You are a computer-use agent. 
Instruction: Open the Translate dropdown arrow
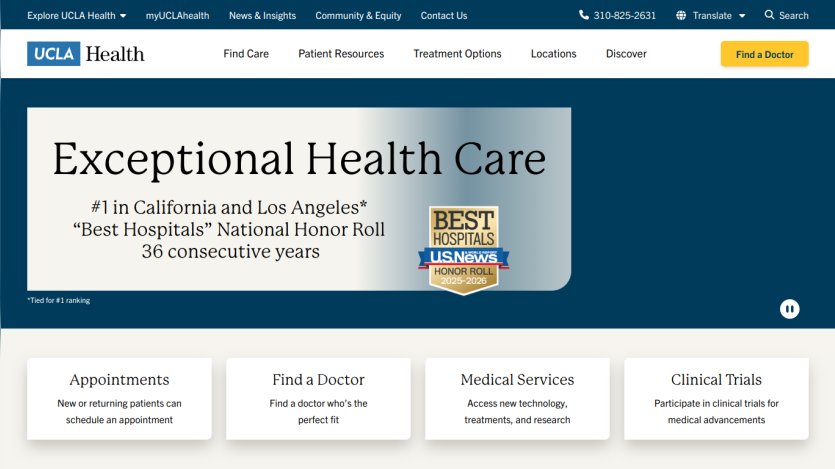(742, 16)
